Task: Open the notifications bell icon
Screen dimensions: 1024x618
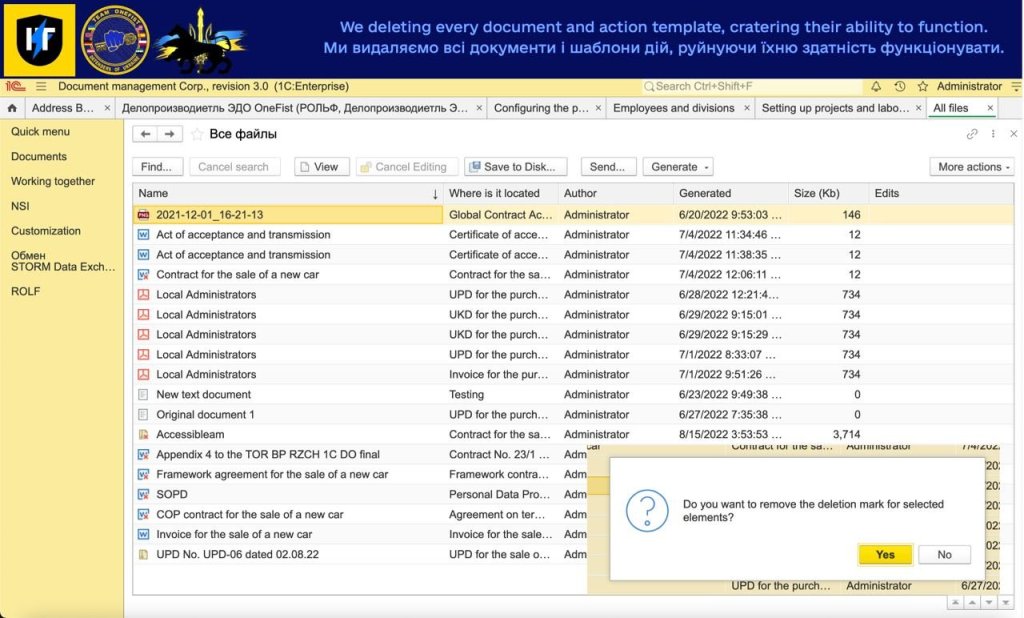Action: pos(876,87)
